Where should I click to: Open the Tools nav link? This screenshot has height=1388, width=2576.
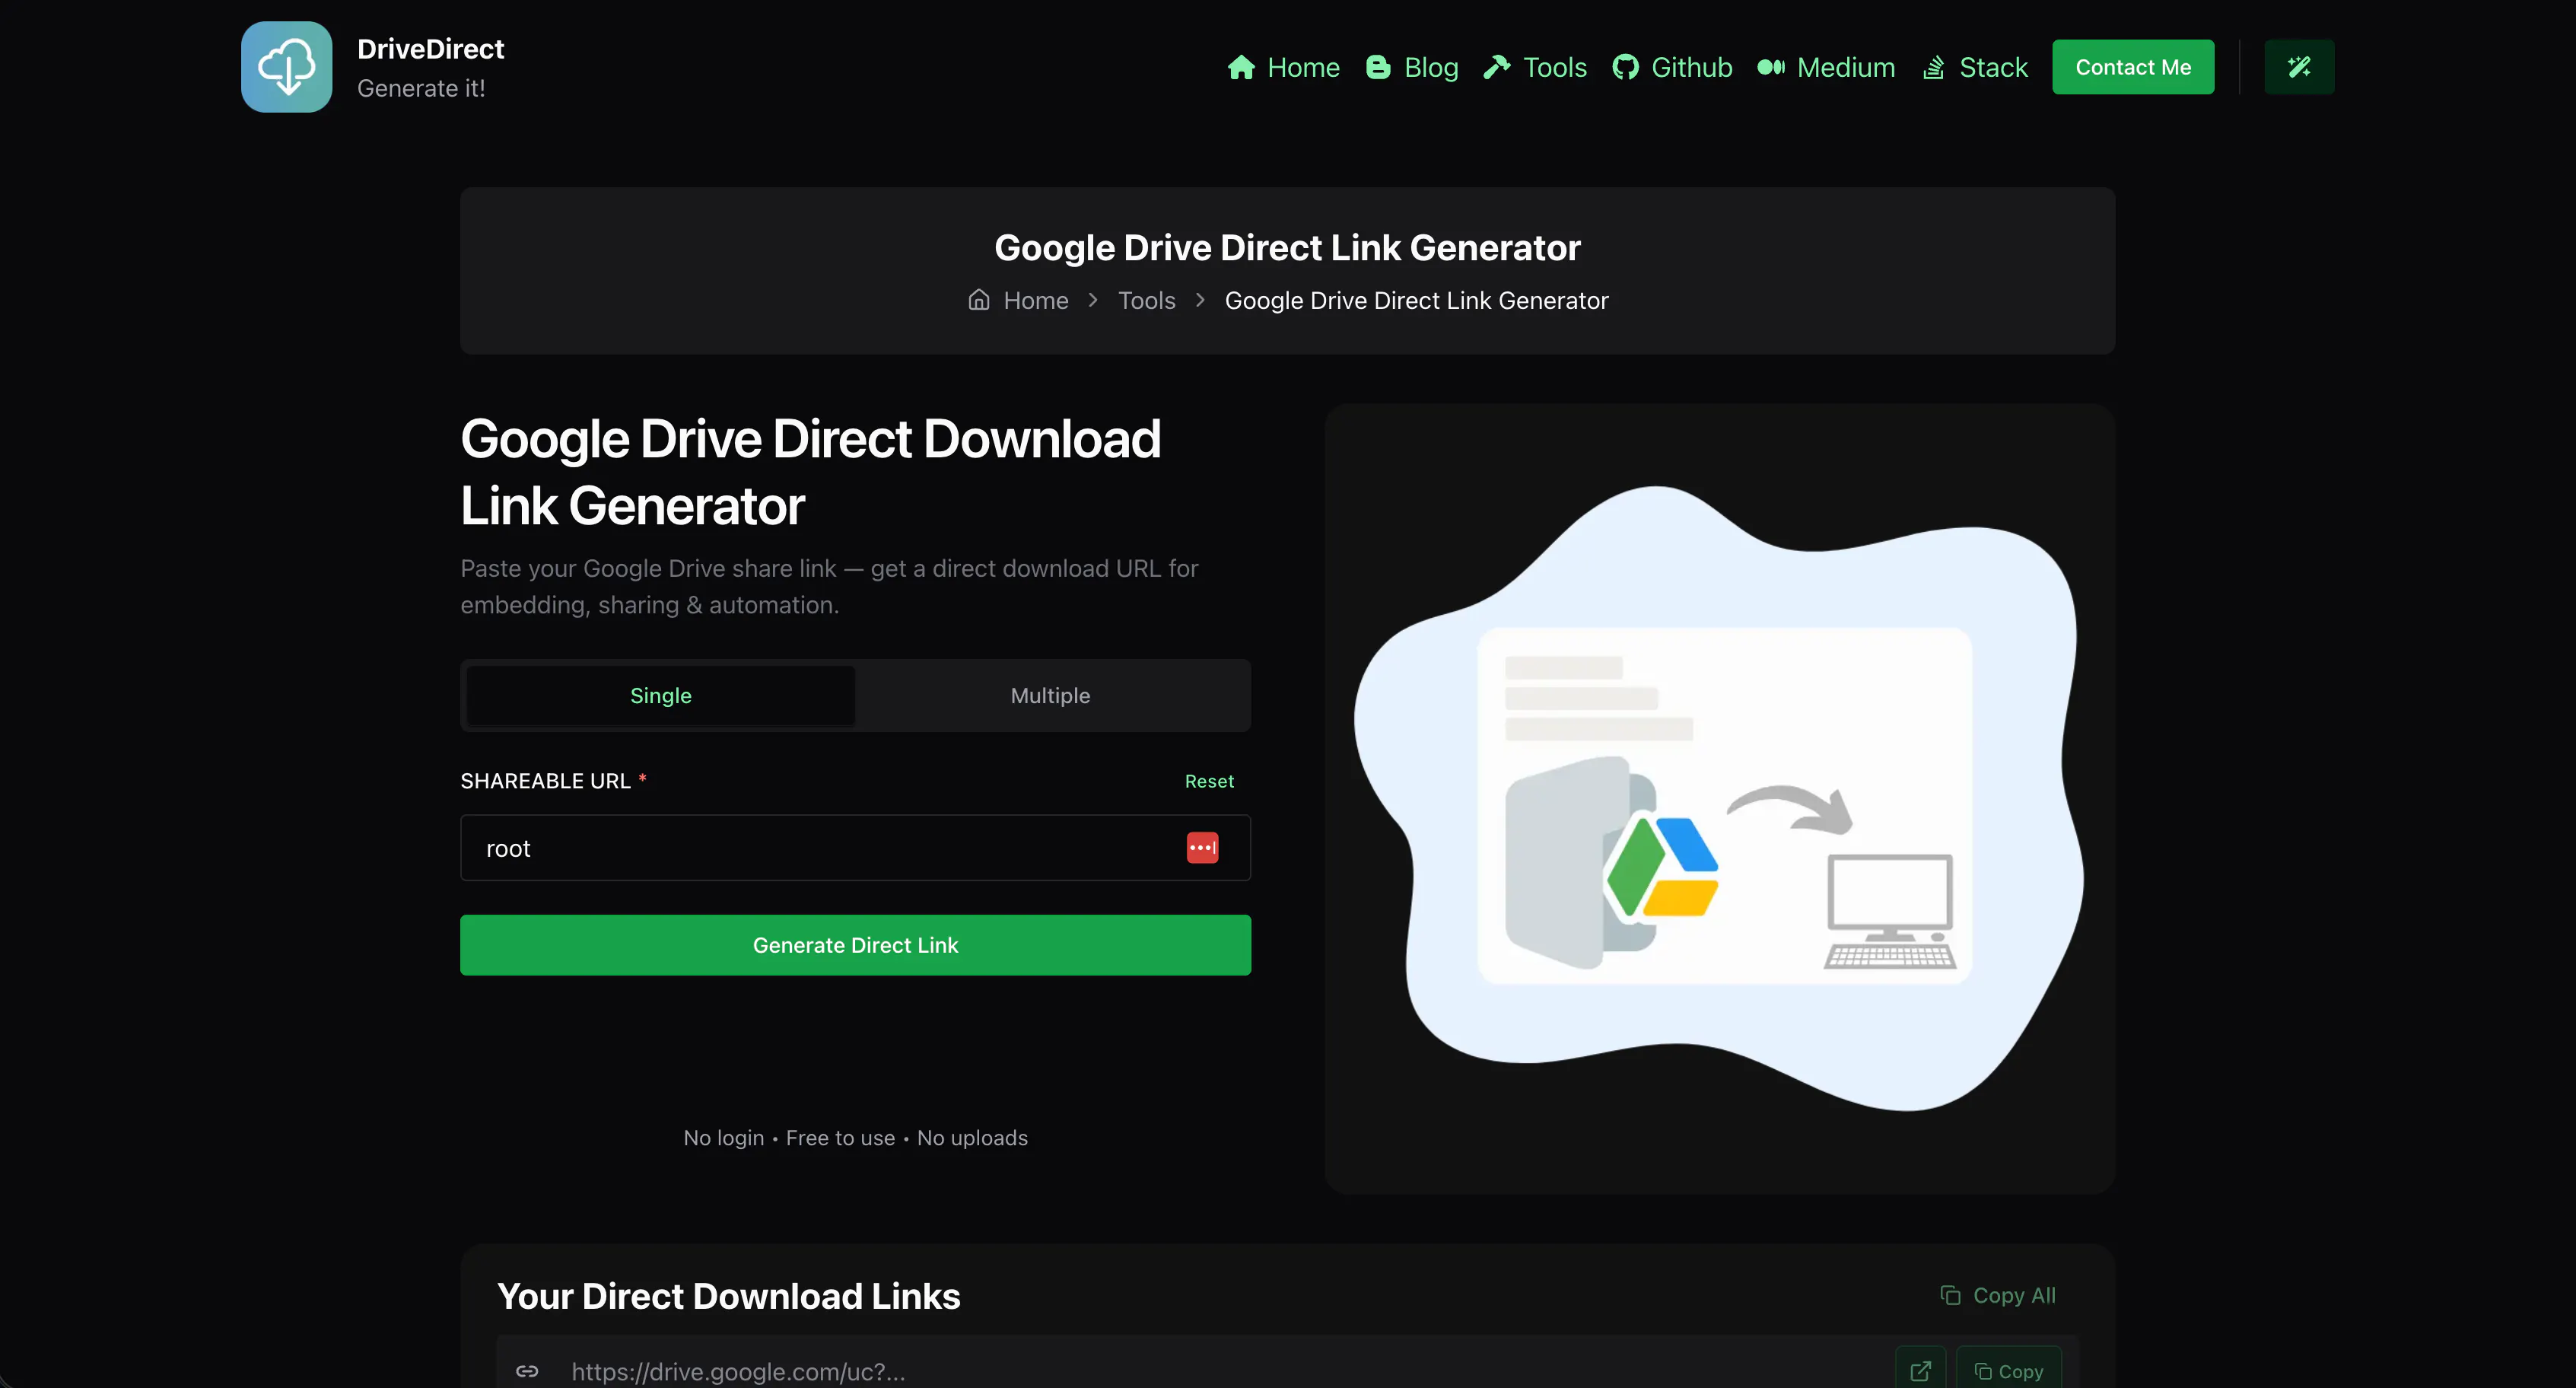[x=1535, y=67]
